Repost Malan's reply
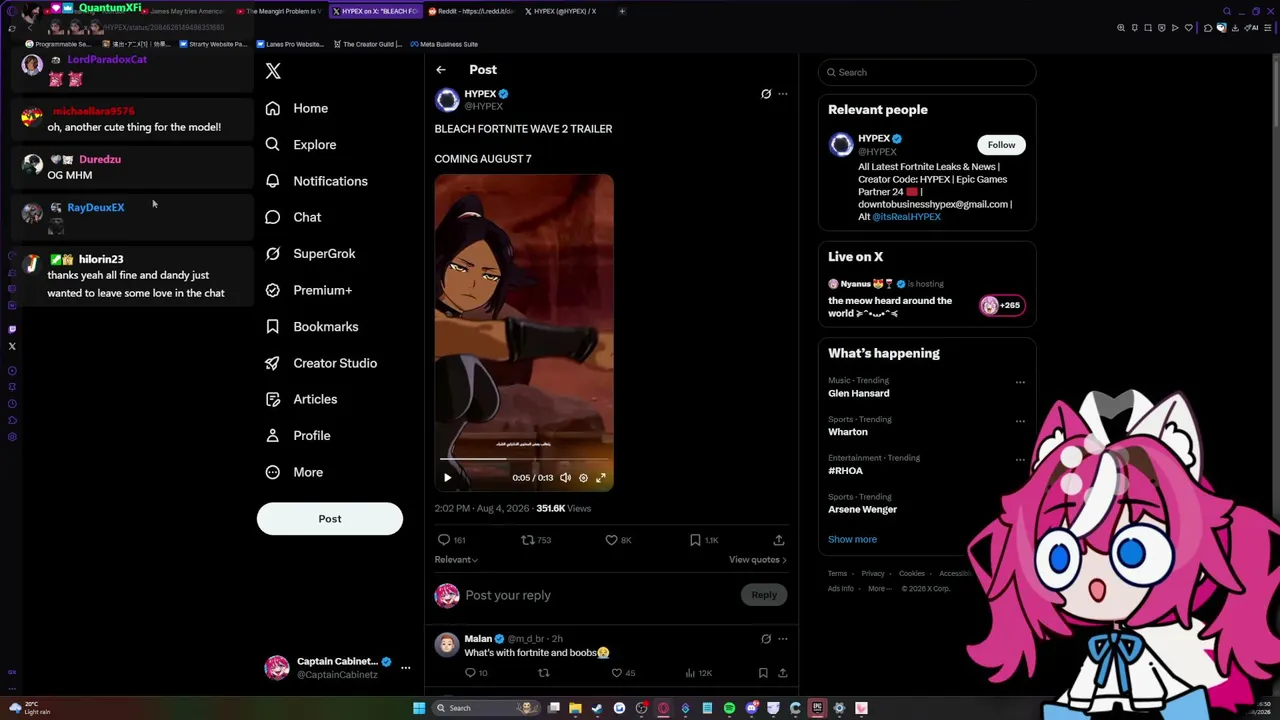1280x720 pixels. pyautogui.click(x=544, y=673)
